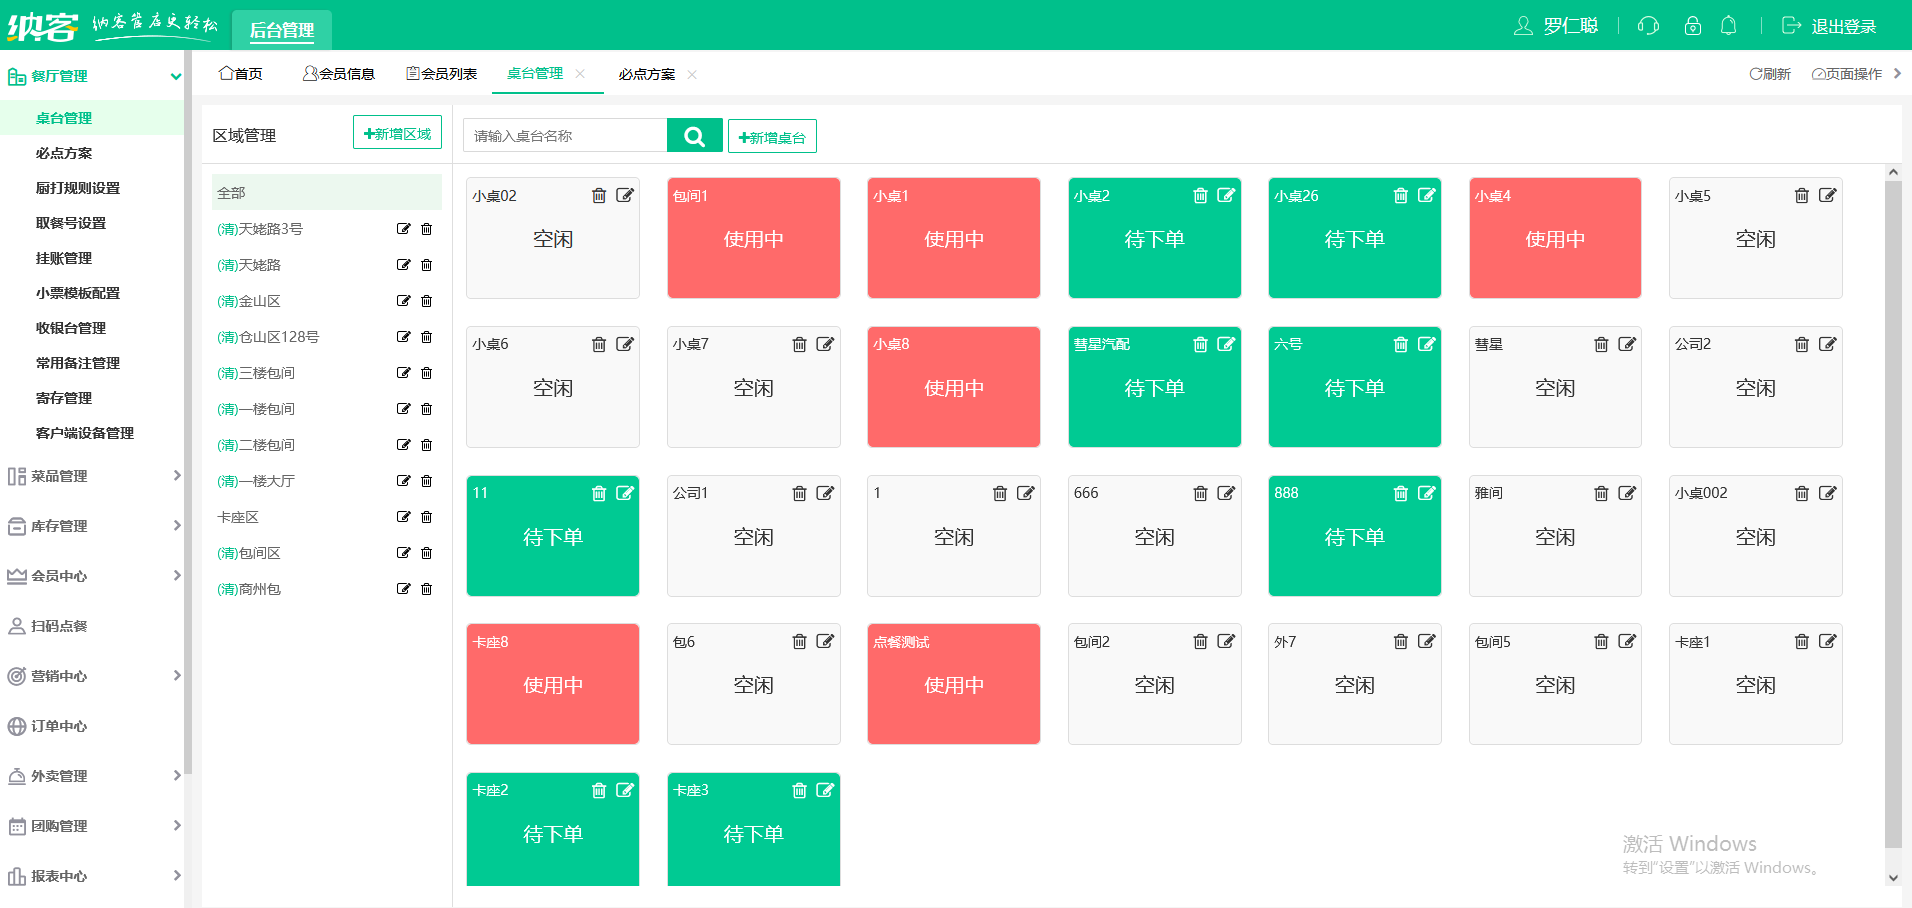Open the notification bell icon

click(1728, 26)
